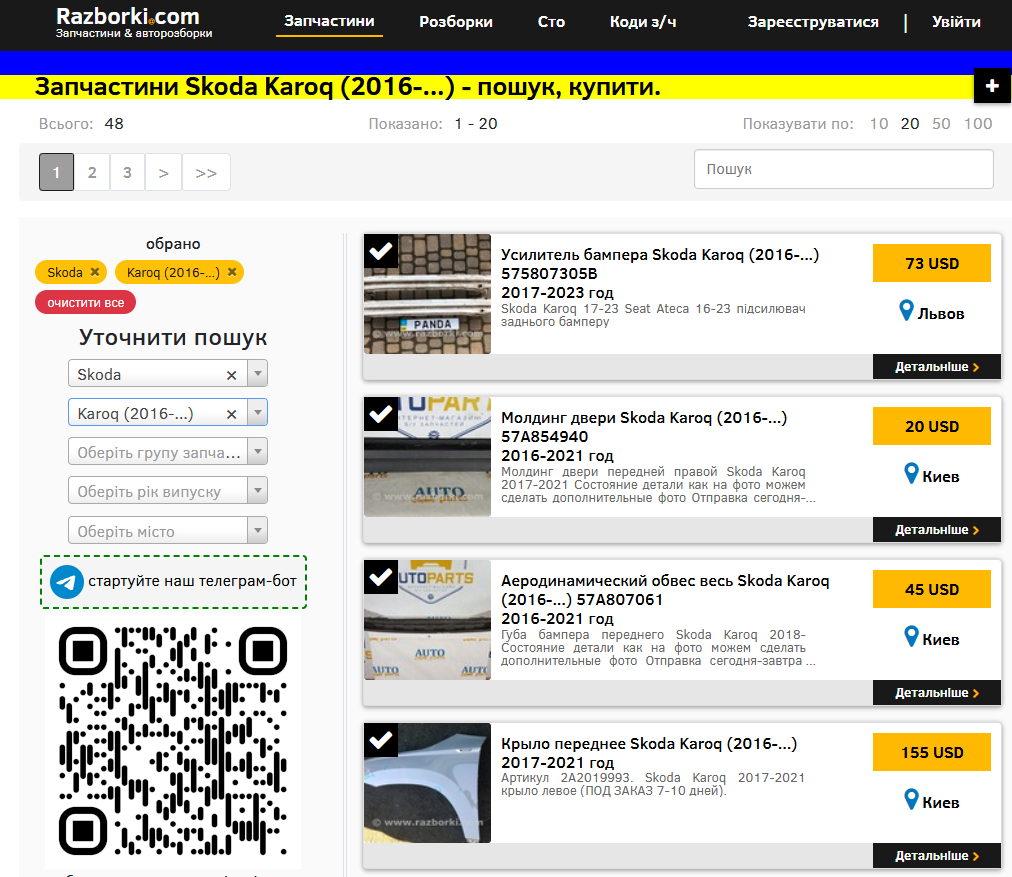This screenshot has width=1012, height=877.
Task: Open the Усилитель бампера Skoda Karoq title
Action: pyautogui.click(x=660, y=264)
